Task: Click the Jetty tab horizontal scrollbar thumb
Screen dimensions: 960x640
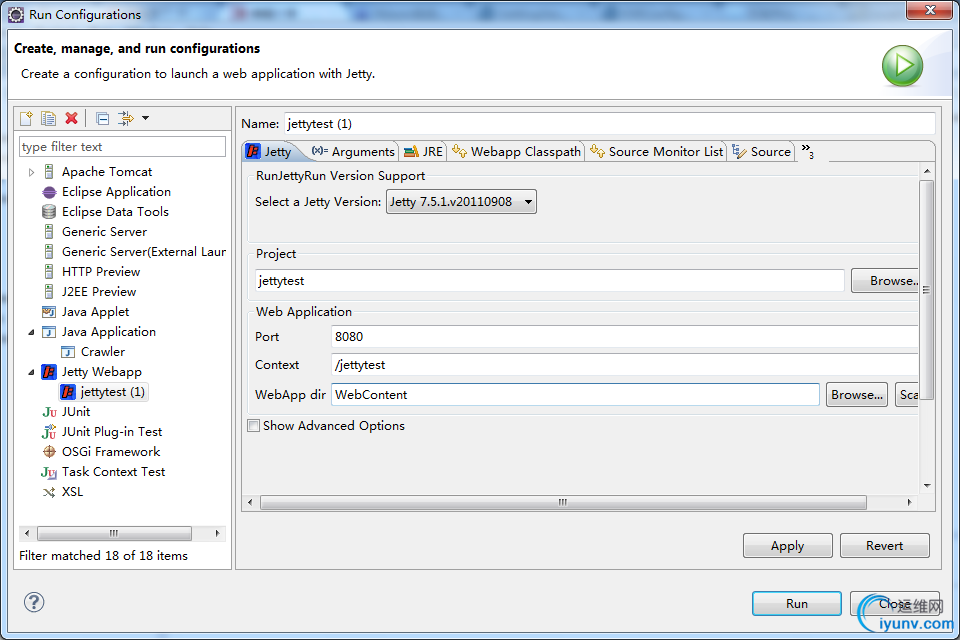Action: pyautogui.click(x=563, y=502)
